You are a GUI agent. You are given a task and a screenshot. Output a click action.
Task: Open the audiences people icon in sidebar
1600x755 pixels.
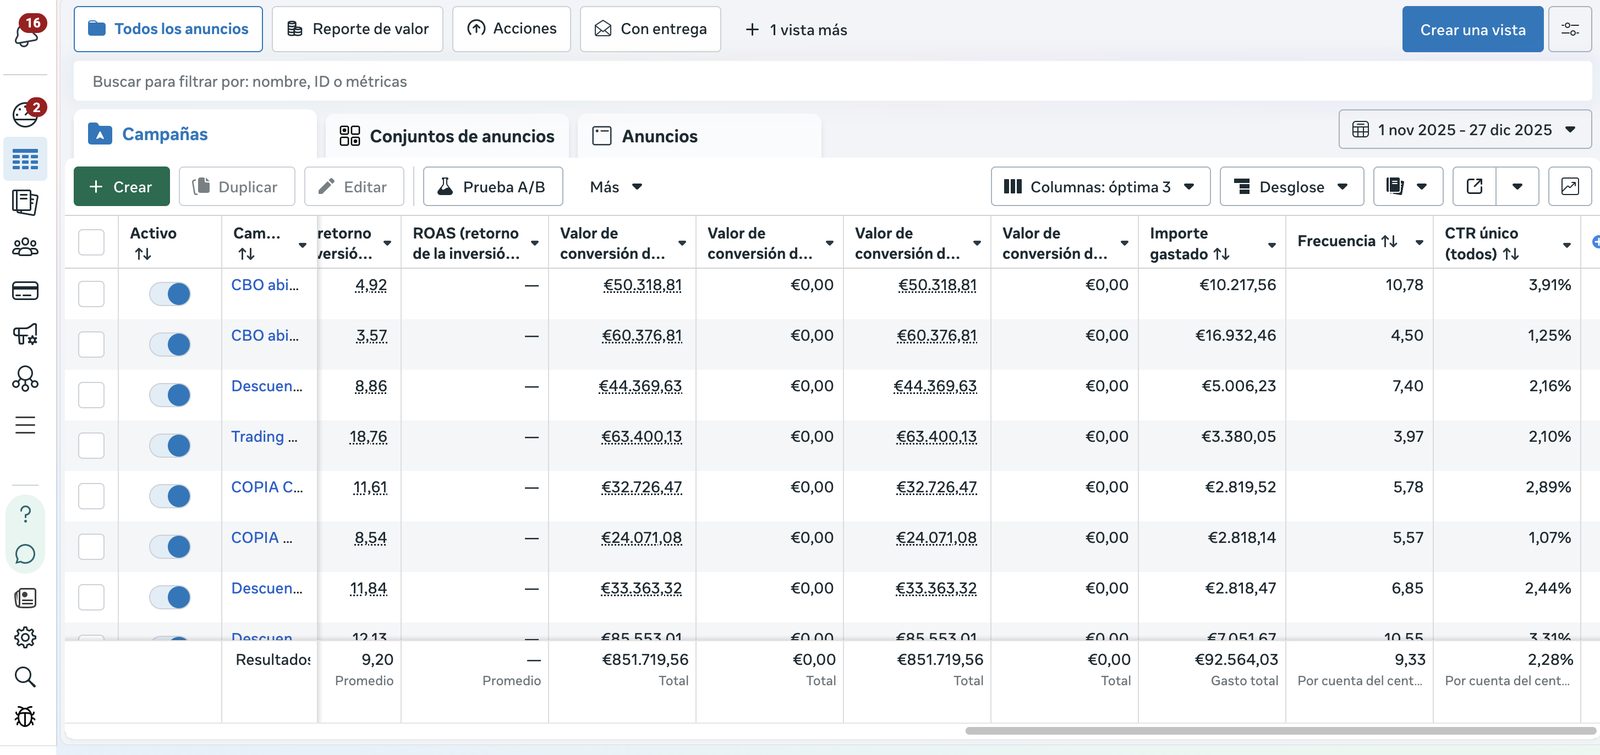coord(25,247)
